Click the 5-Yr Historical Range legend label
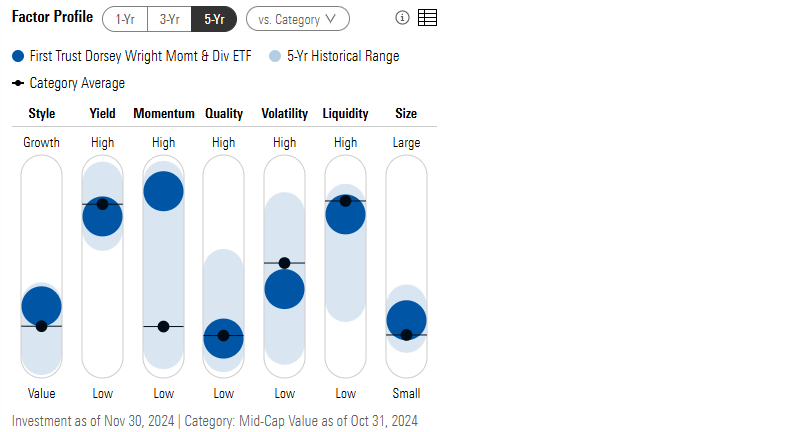The width and height of the screenshot is (799, 432). (343, 56)
